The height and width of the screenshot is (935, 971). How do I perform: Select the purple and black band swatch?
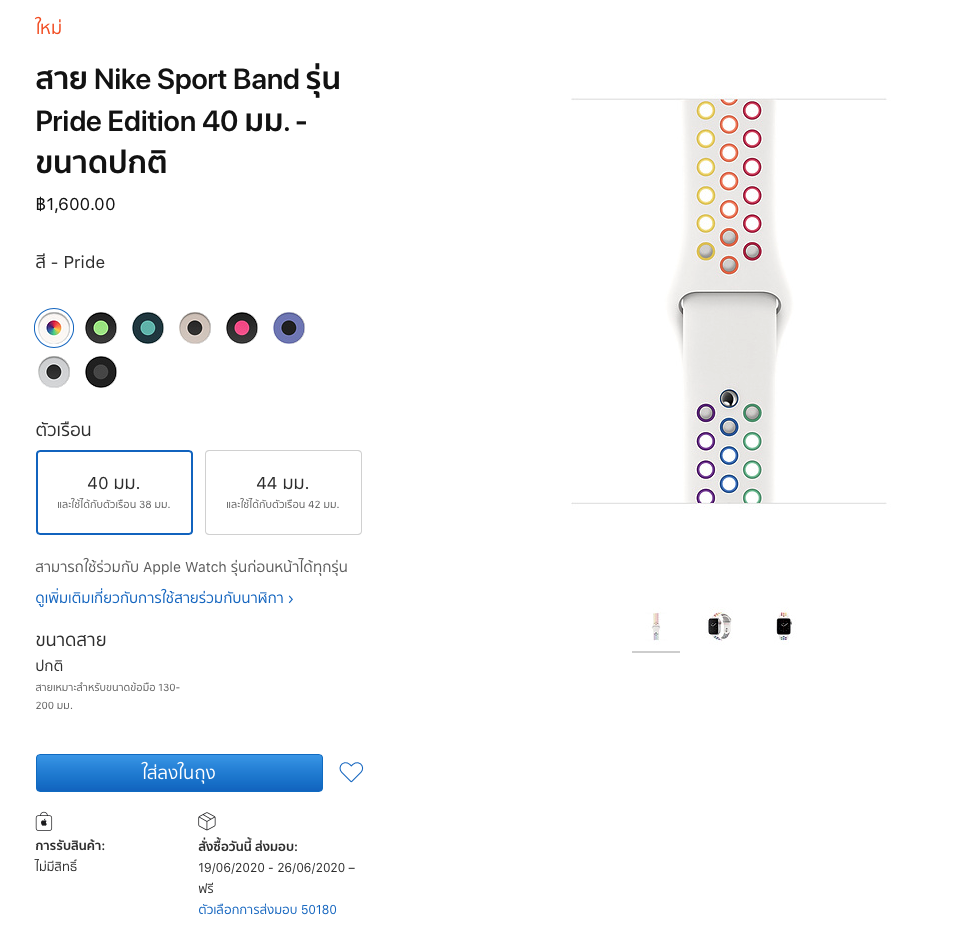(x=289, y=327)
